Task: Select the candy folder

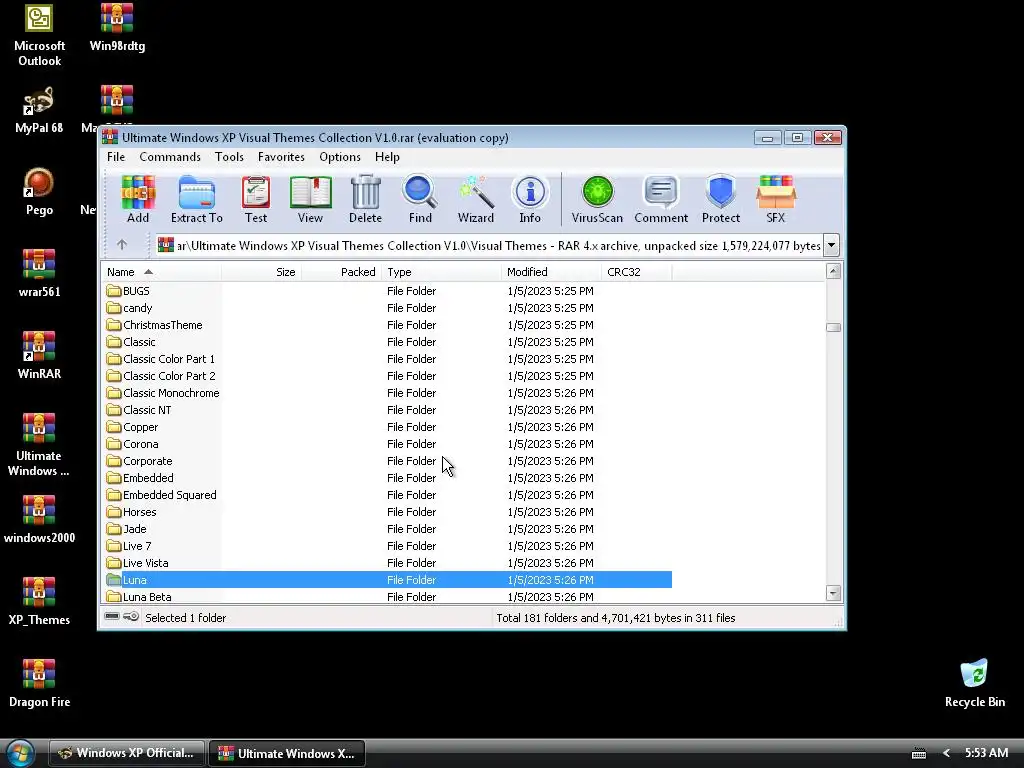Action: pyautogui.click(x=129, y=308)
